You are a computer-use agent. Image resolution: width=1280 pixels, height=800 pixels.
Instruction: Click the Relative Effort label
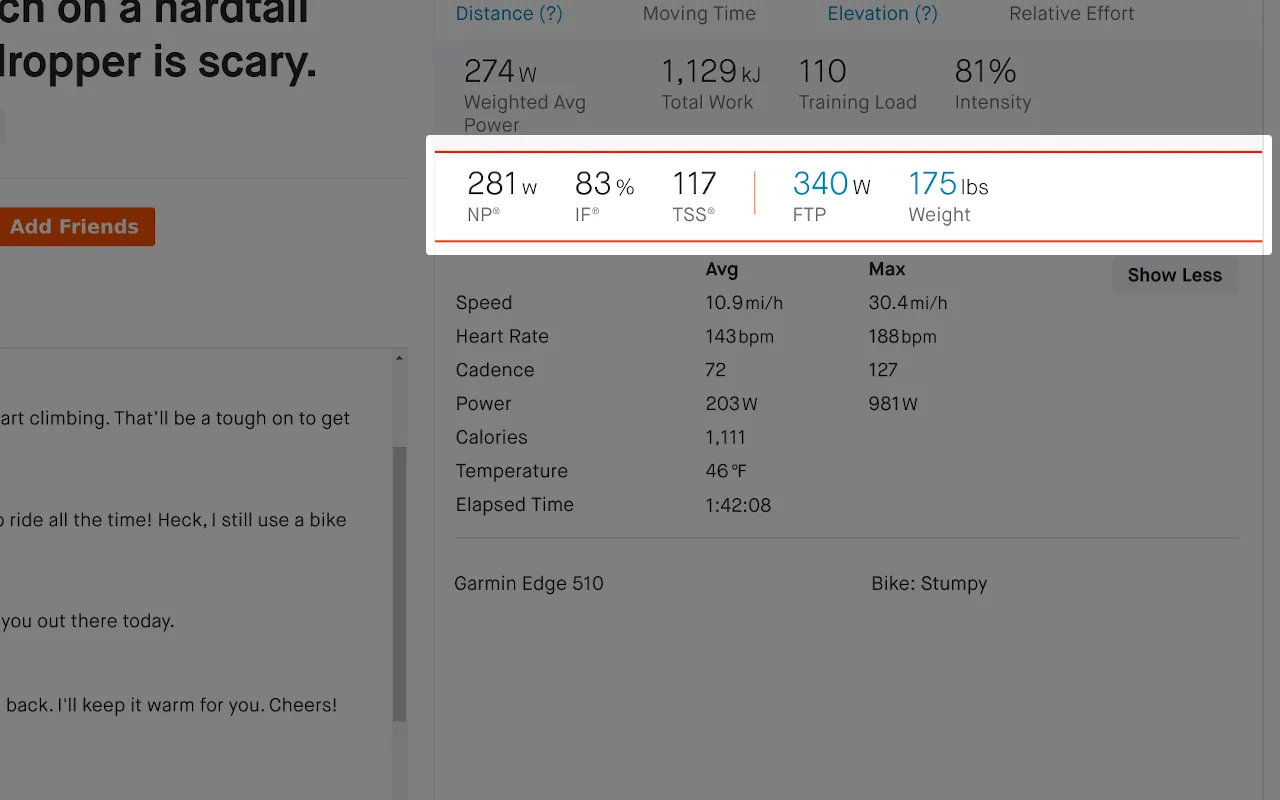1071,14
